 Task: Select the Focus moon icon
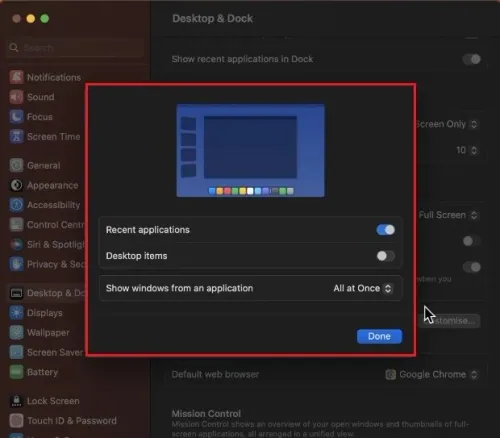coord(16,117)
